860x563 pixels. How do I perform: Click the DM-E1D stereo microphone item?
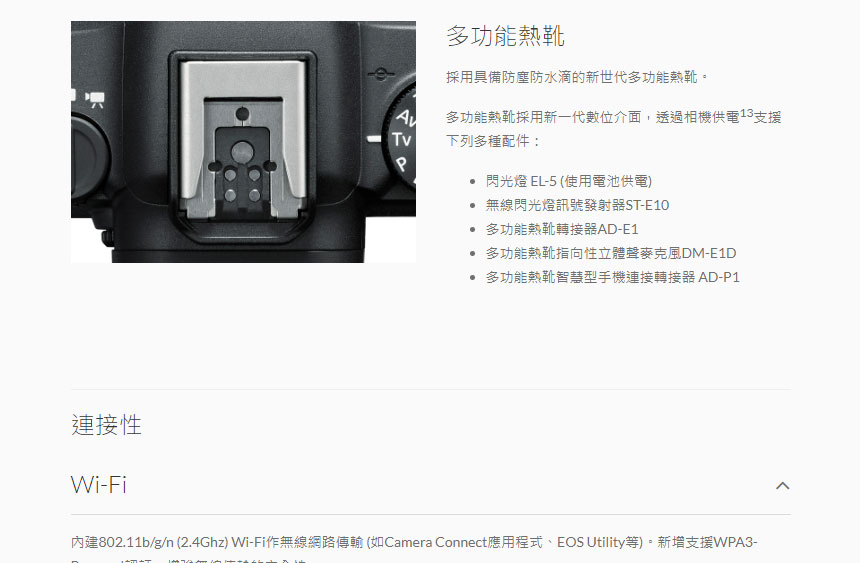(610, 254)
